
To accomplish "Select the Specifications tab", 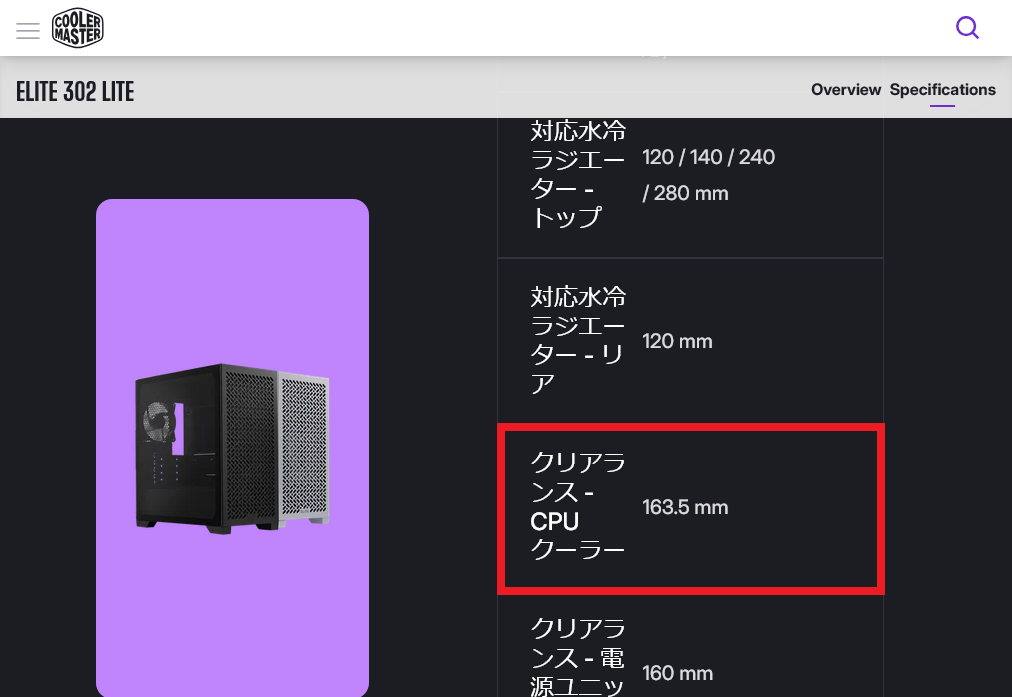I will (x=942, y=90).
